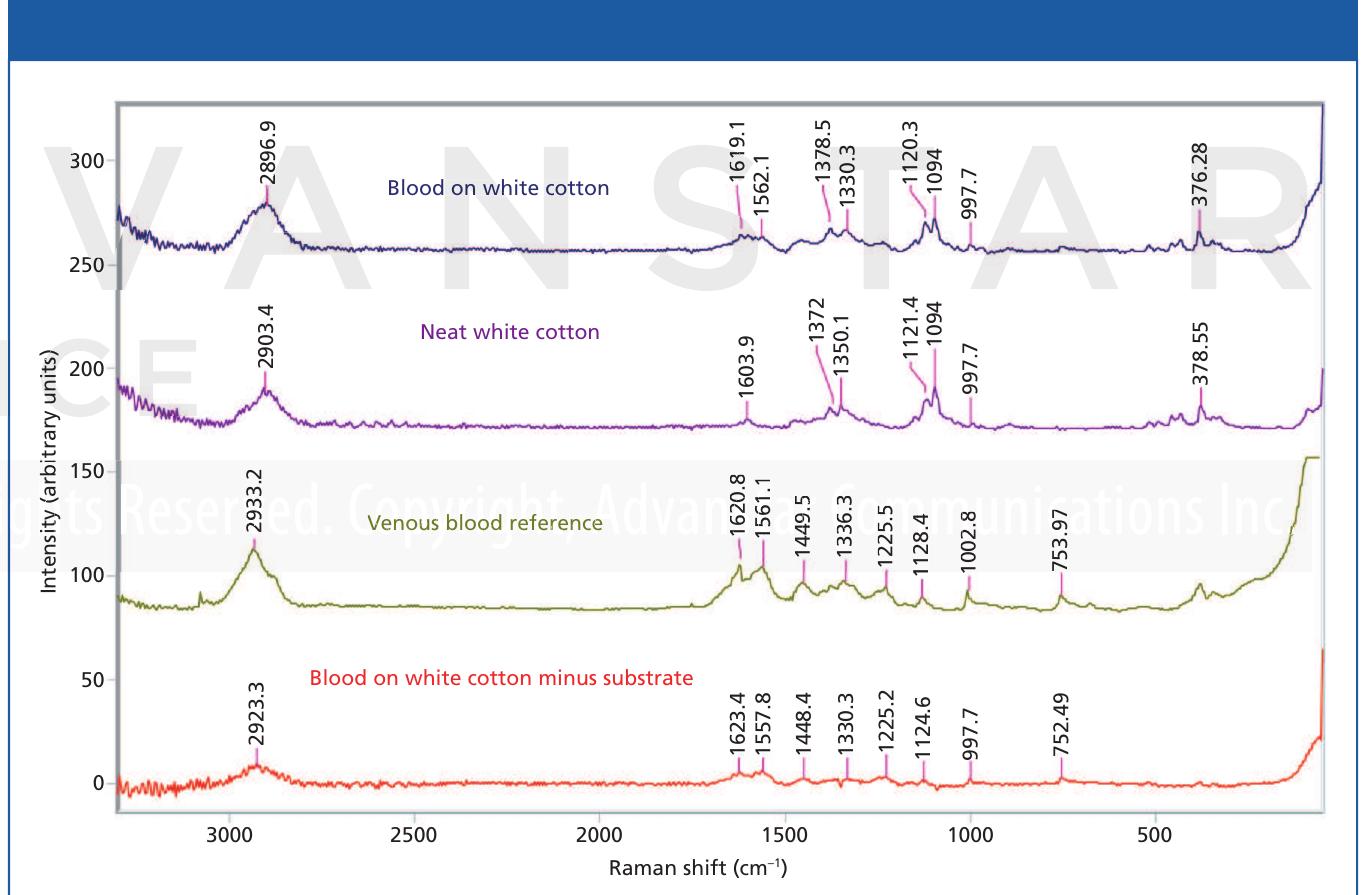Click the 1557.8 peak label
The width and height of the screenshot is (1364, 895).
[x=762, y=723]
